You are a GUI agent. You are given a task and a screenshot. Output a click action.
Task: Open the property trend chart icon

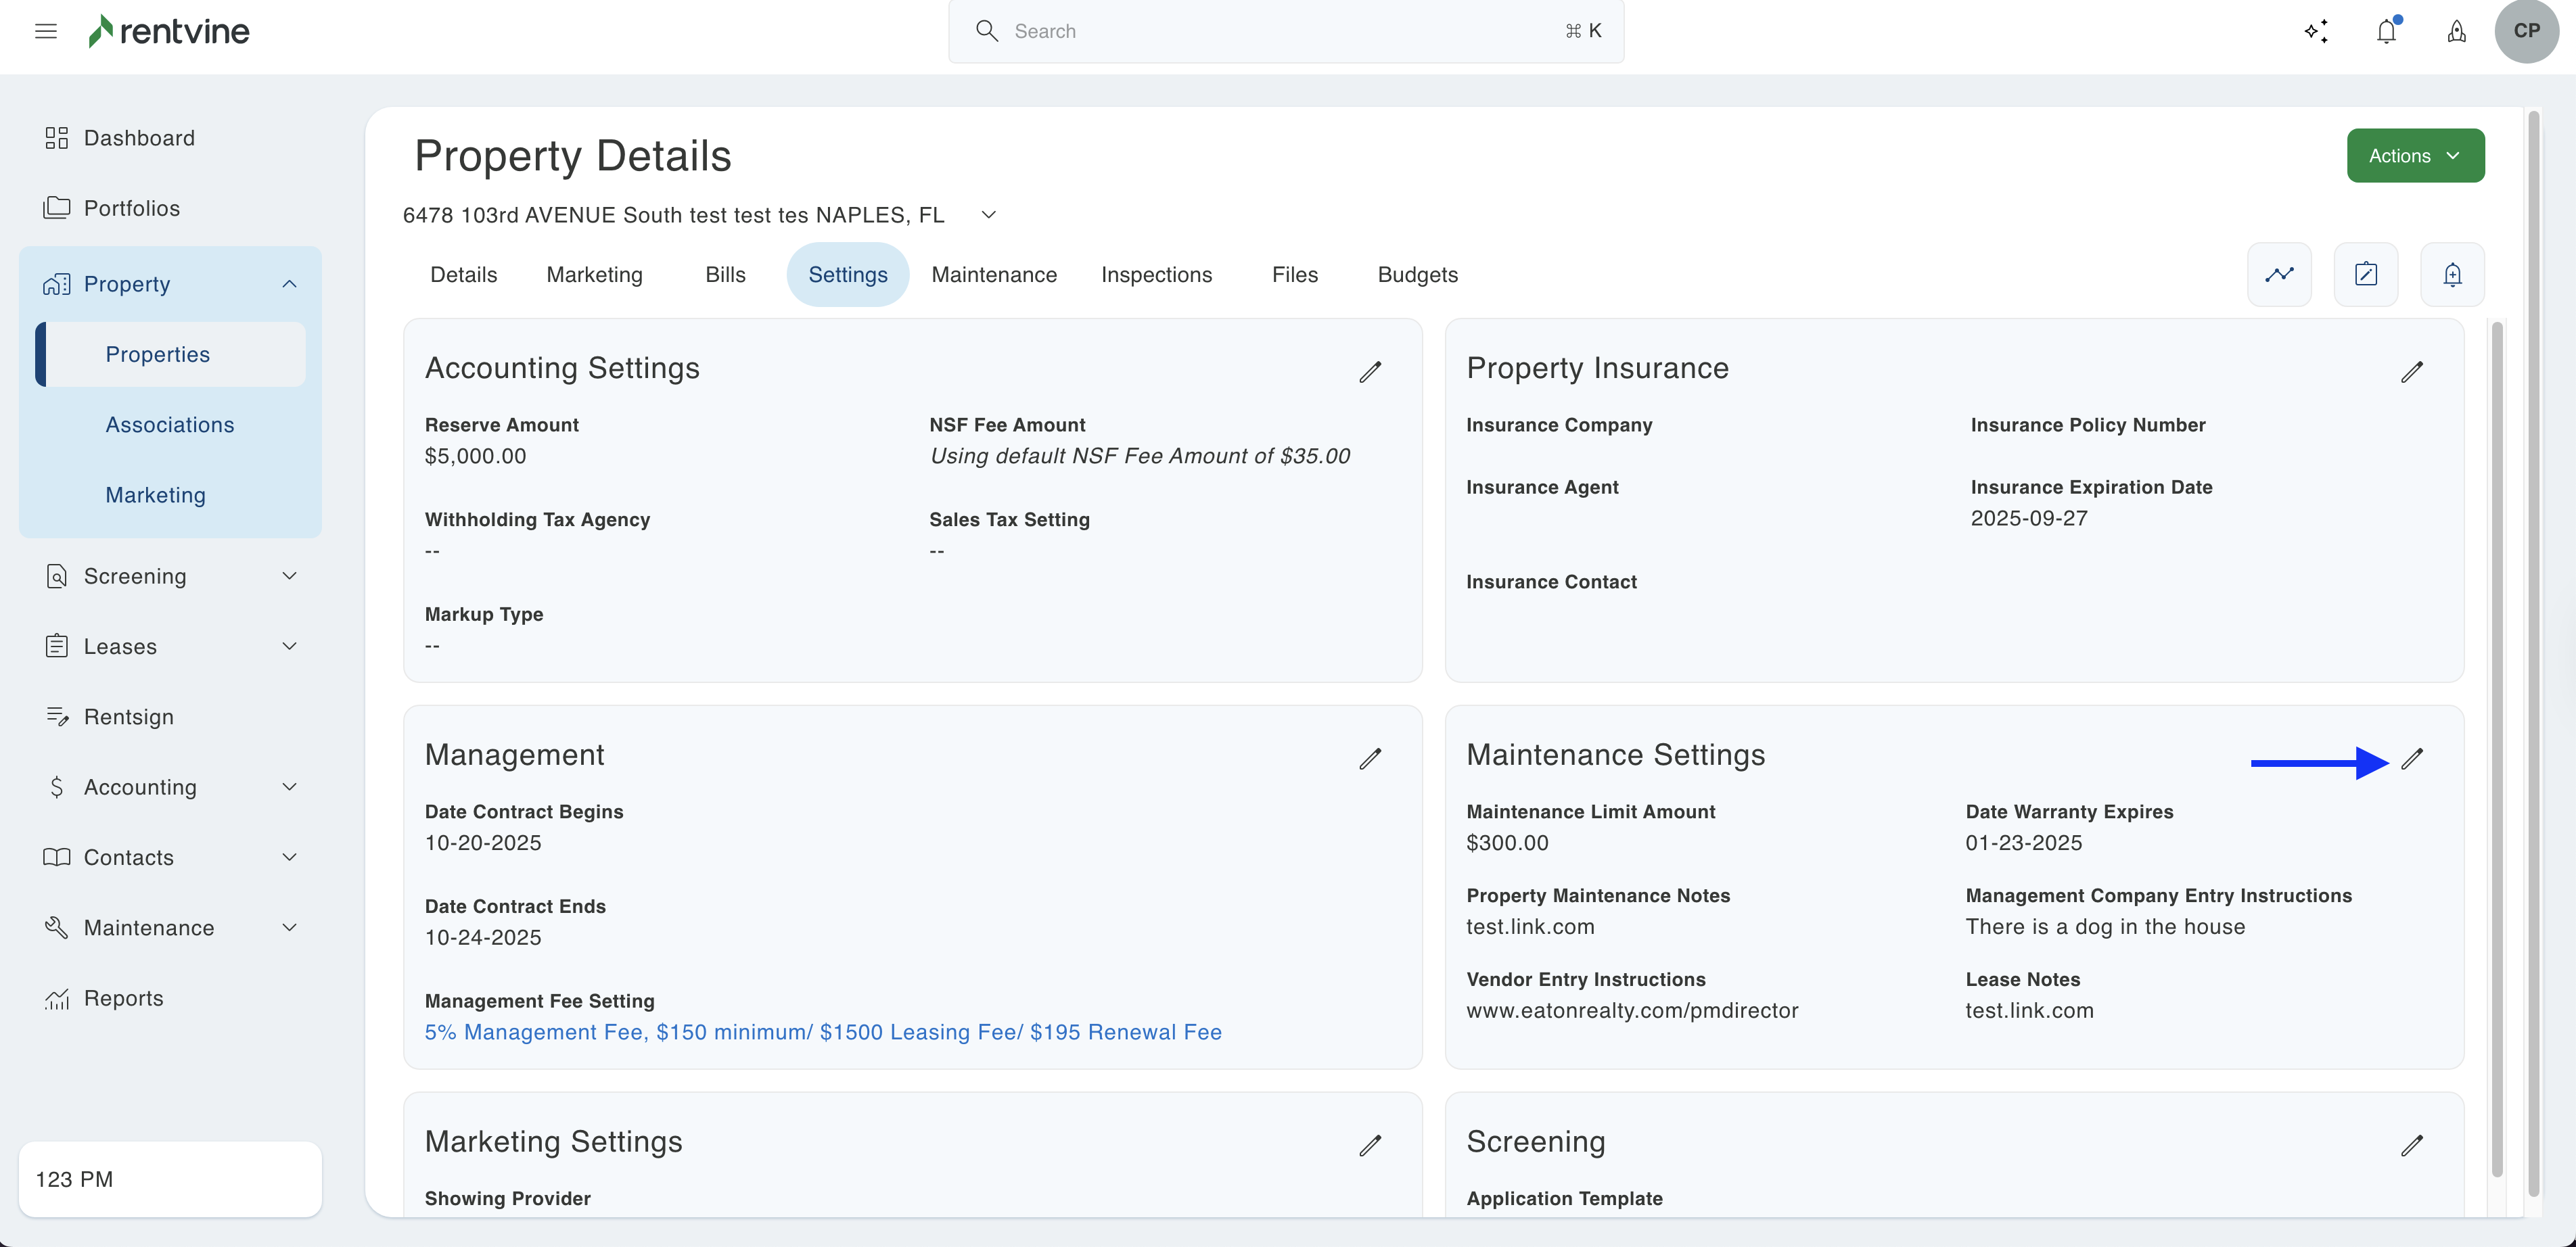(2279, 274)
